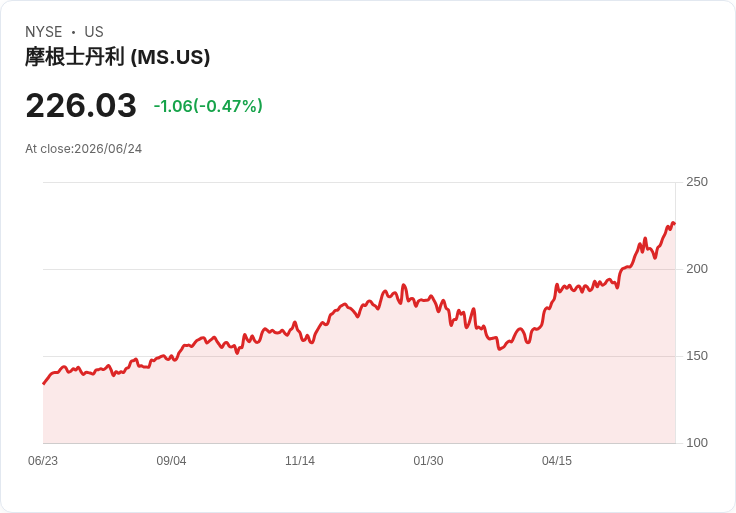Click the latest endpoint of the red price line
Viewport: 736px width, 513px height.
674,223
